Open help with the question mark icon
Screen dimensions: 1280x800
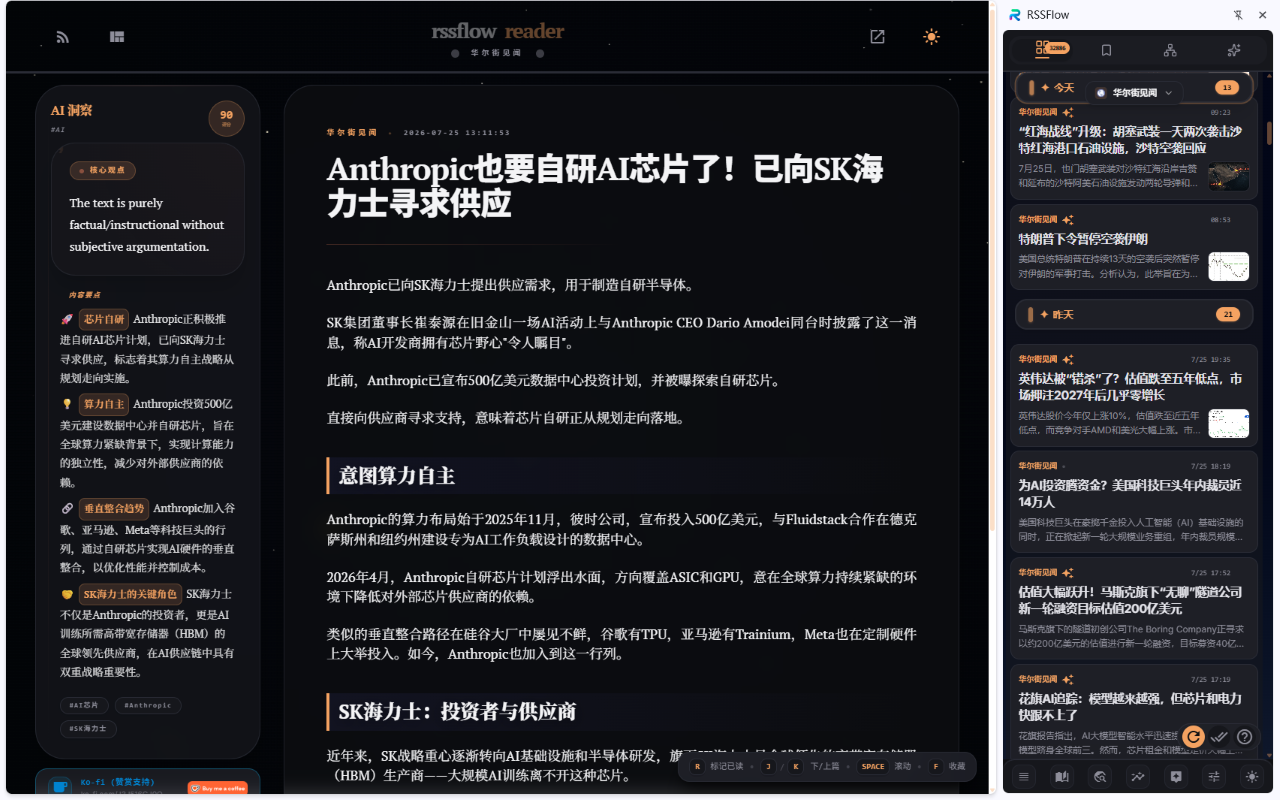[1245, 736]
